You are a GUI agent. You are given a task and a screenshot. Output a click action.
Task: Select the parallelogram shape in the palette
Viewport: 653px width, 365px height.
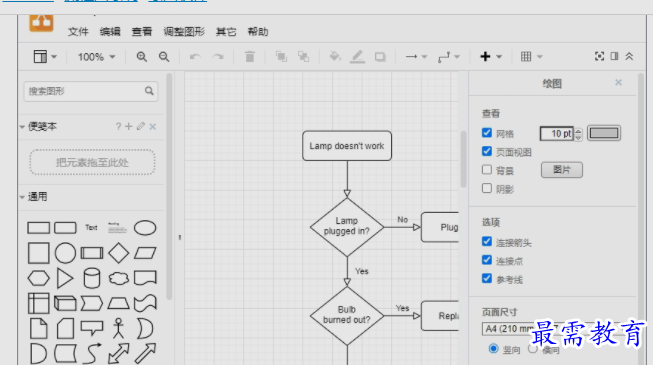coord(145,253)
